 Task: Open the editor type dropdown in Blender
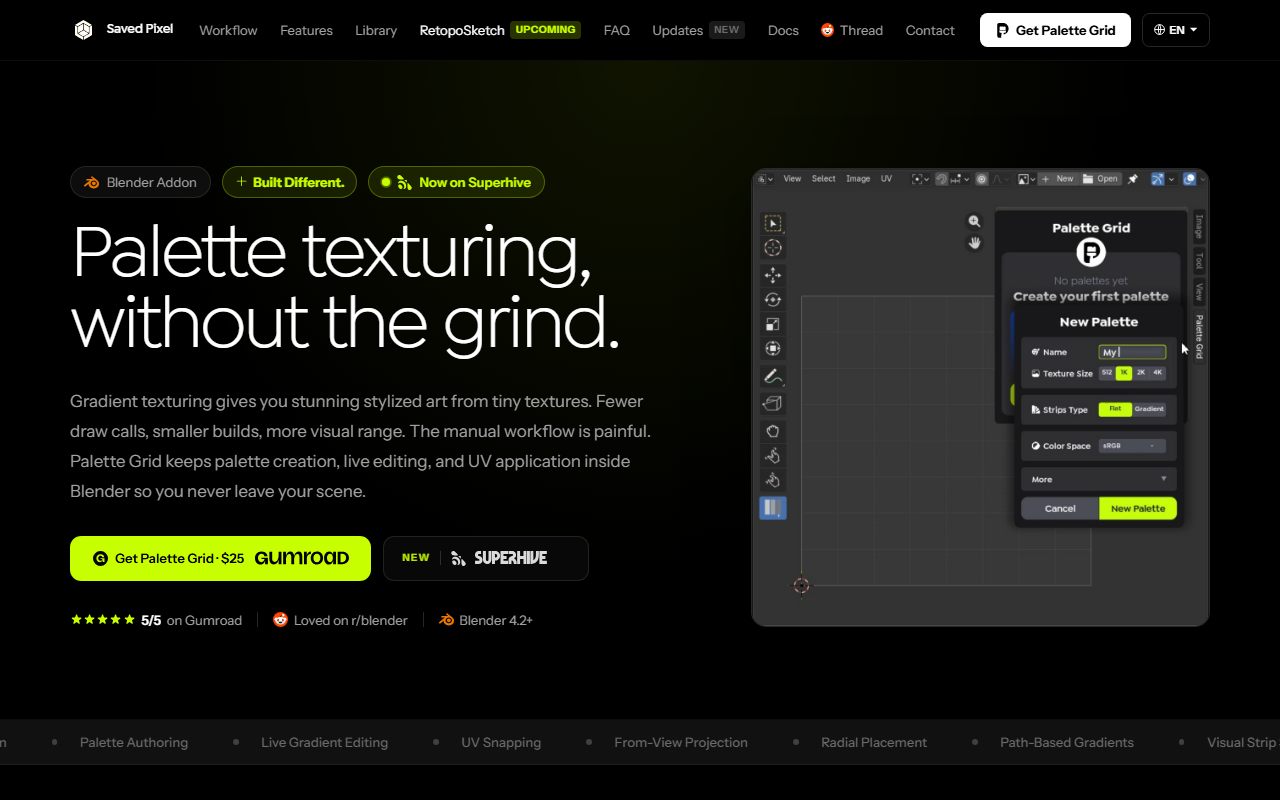(x=766, y=179)
